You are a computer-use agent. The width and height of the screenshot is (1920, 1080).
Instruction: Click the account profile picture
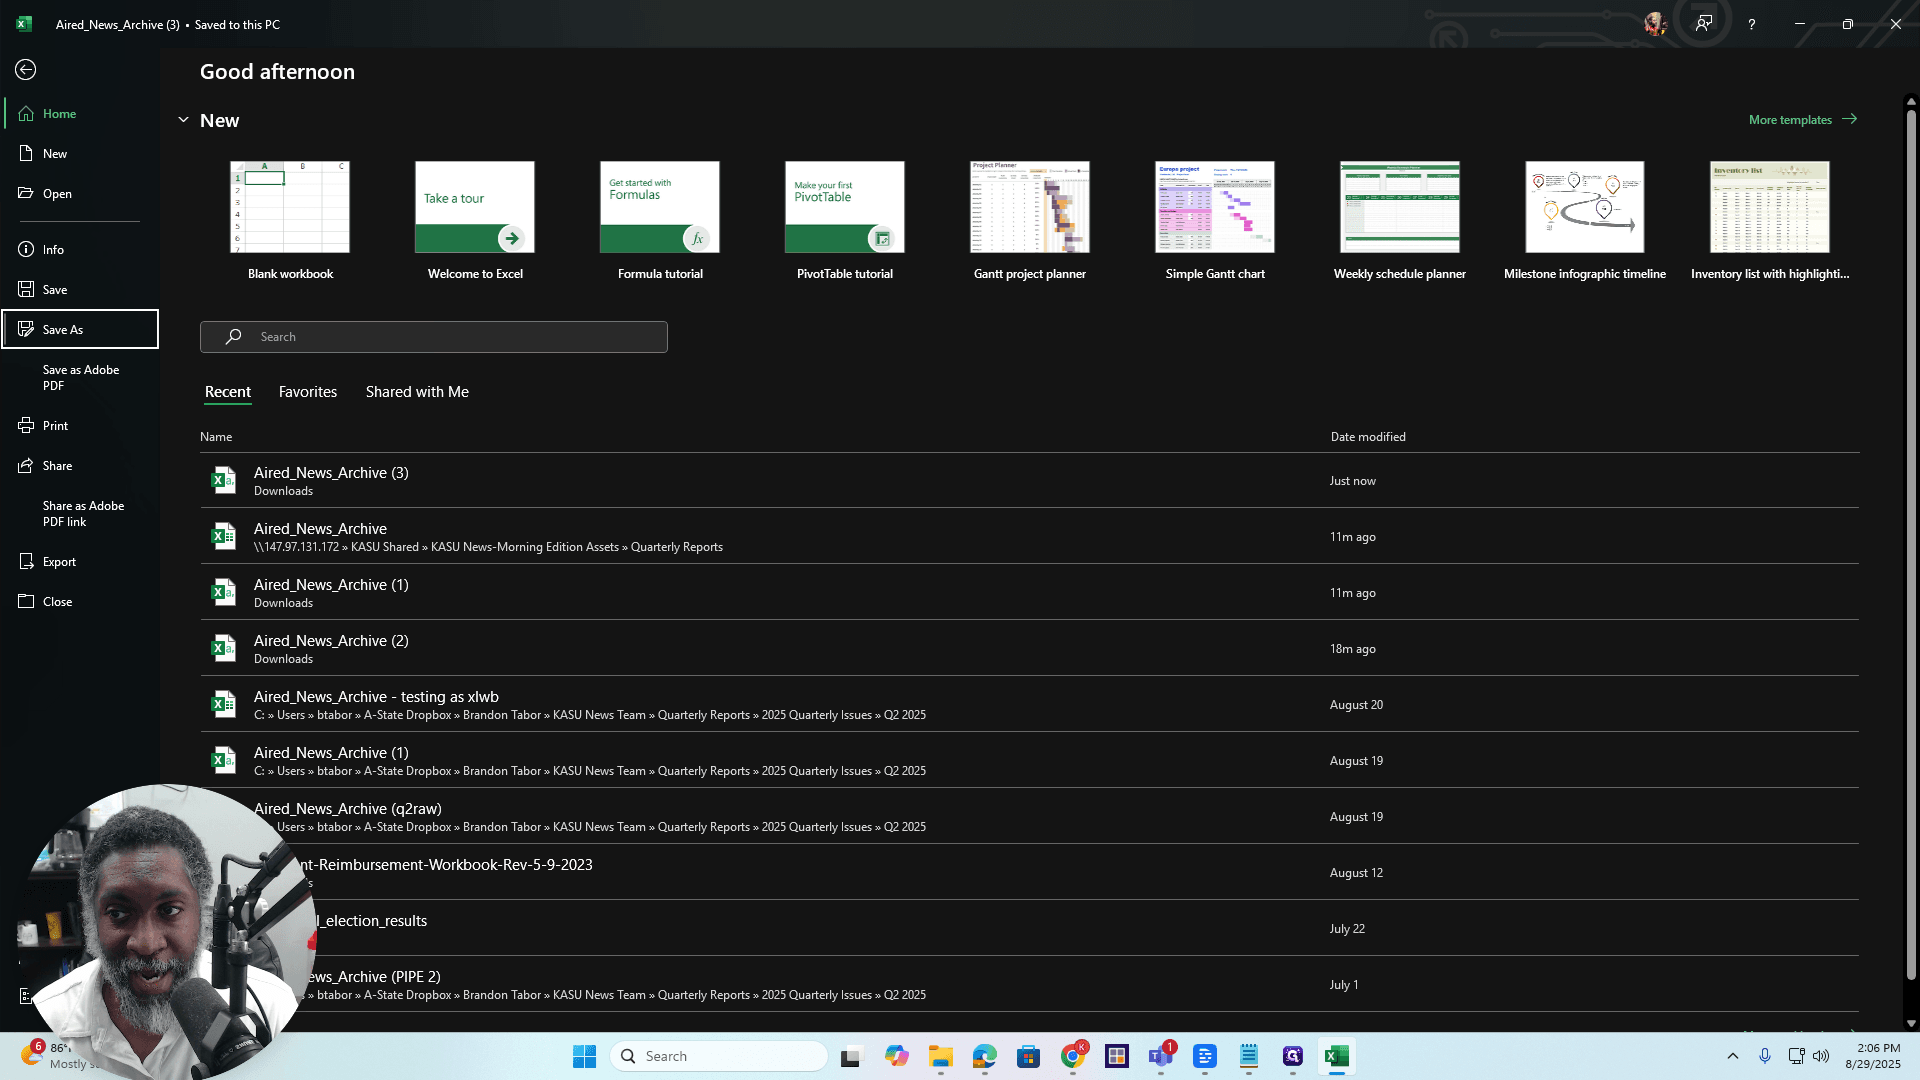1656,24
